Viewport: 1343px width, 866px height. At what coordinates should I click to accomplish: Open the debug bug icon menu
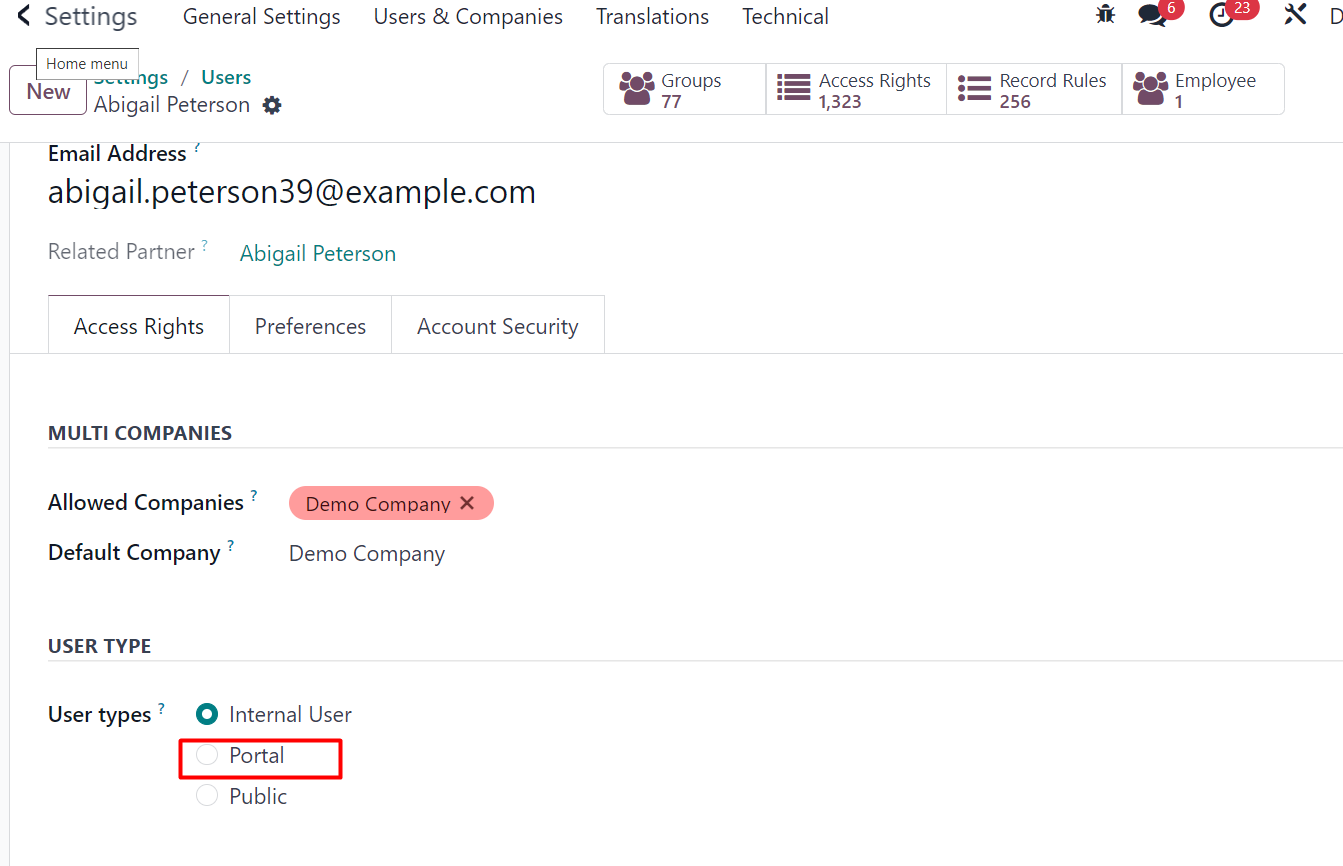pyautogui.click(x=1105, y=15)
